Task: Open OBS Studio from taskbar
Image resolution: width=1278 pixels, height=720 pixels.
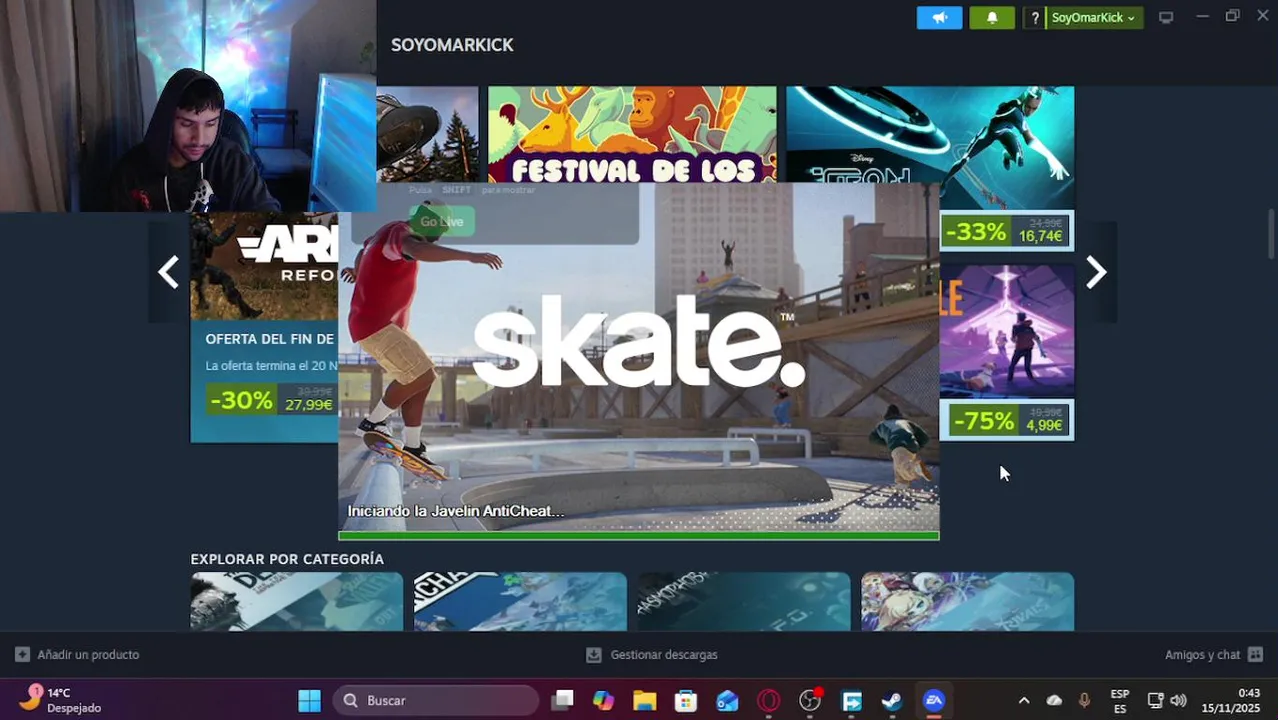Action: [x=810, y=700]
